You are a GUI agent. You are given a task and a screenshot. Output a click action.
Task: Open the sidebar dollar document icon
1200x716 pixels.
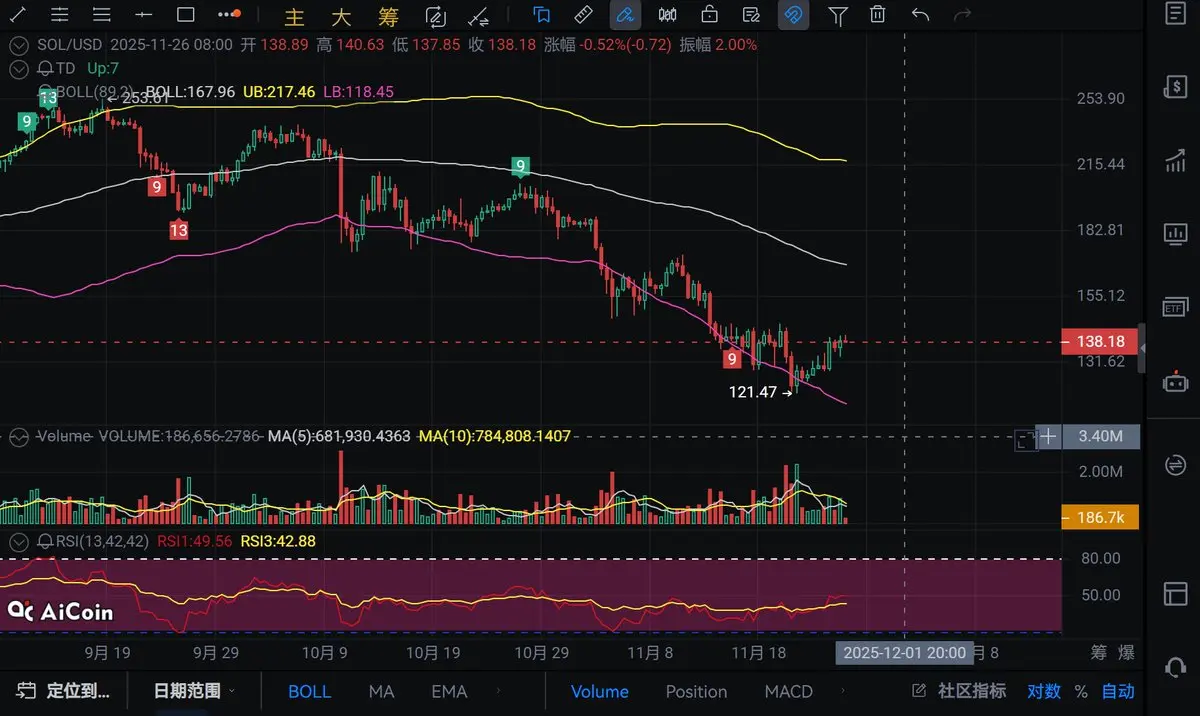[1175, 87]
